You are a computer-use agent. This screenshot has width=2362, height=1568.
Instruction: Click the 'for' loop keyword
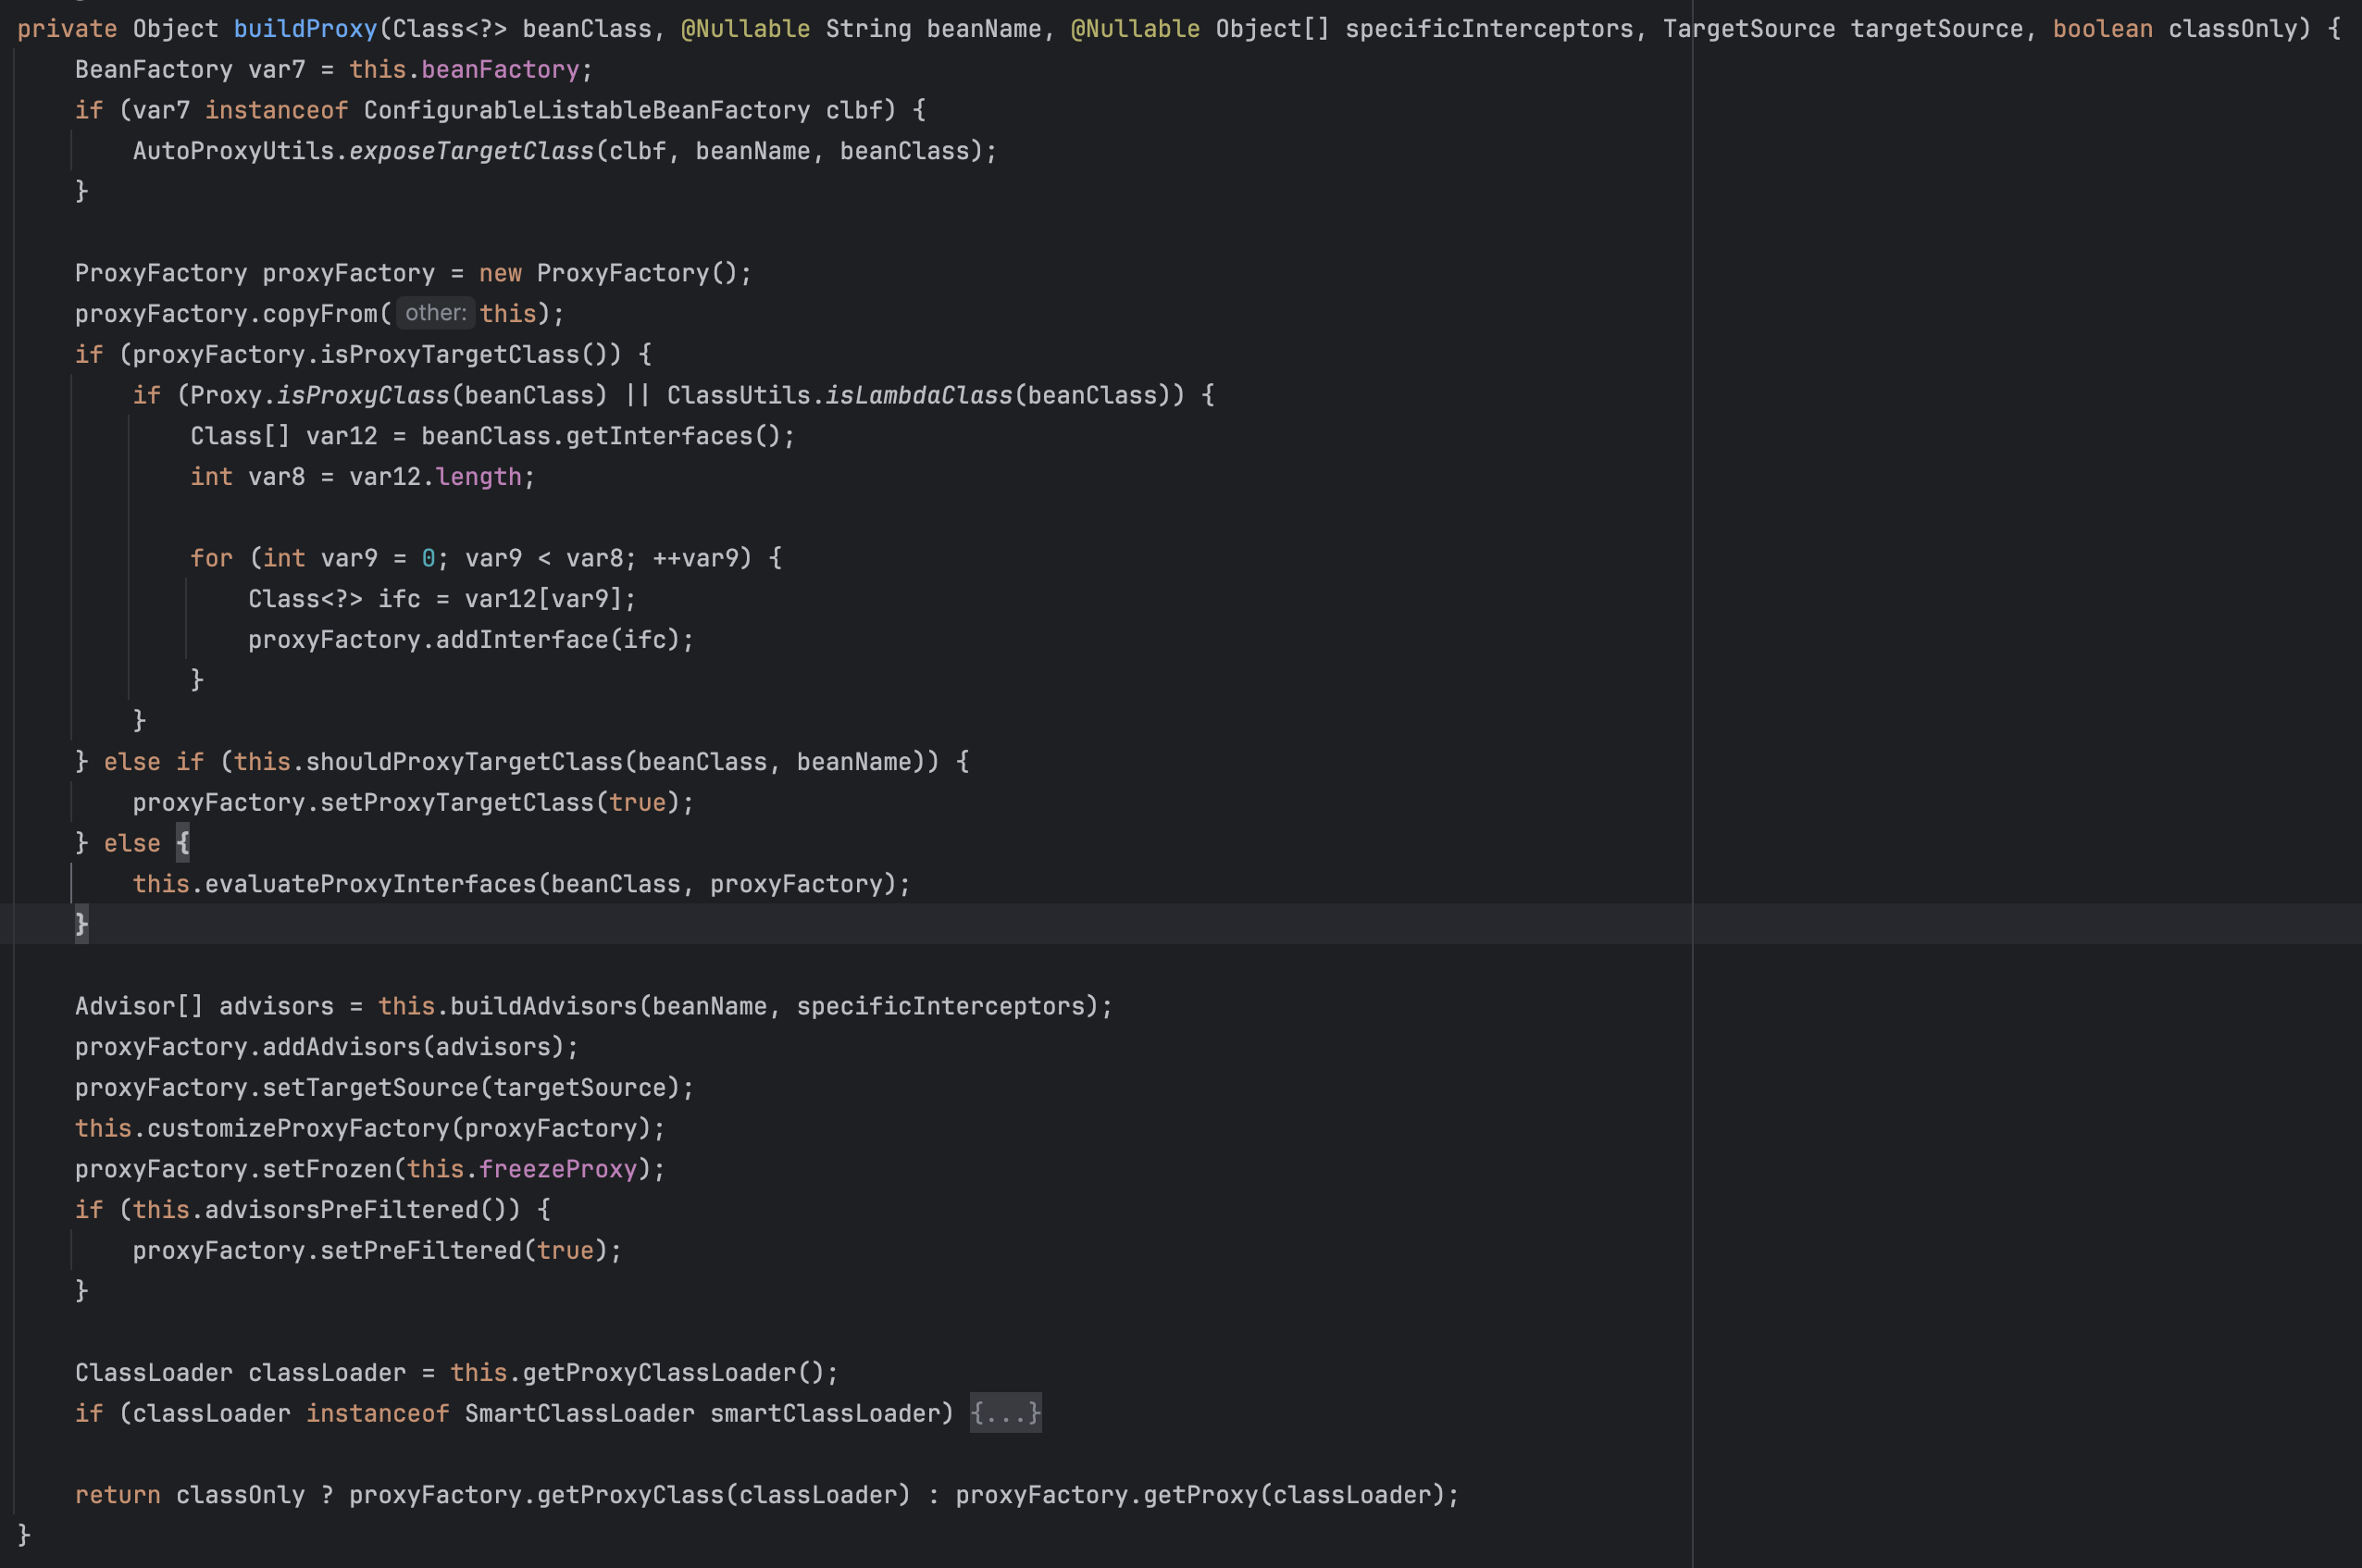coord(211,558)
